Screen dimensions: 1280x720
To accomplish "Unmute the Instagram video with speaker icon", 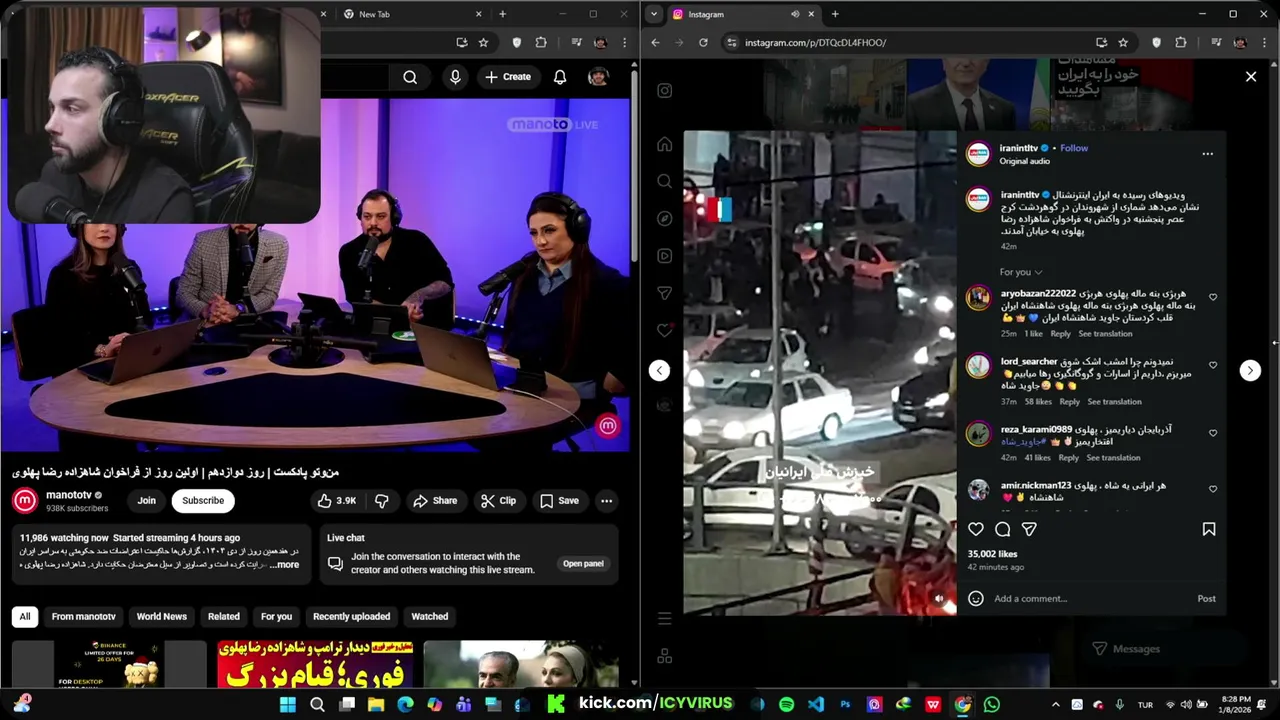I will [x=938, y=598].
